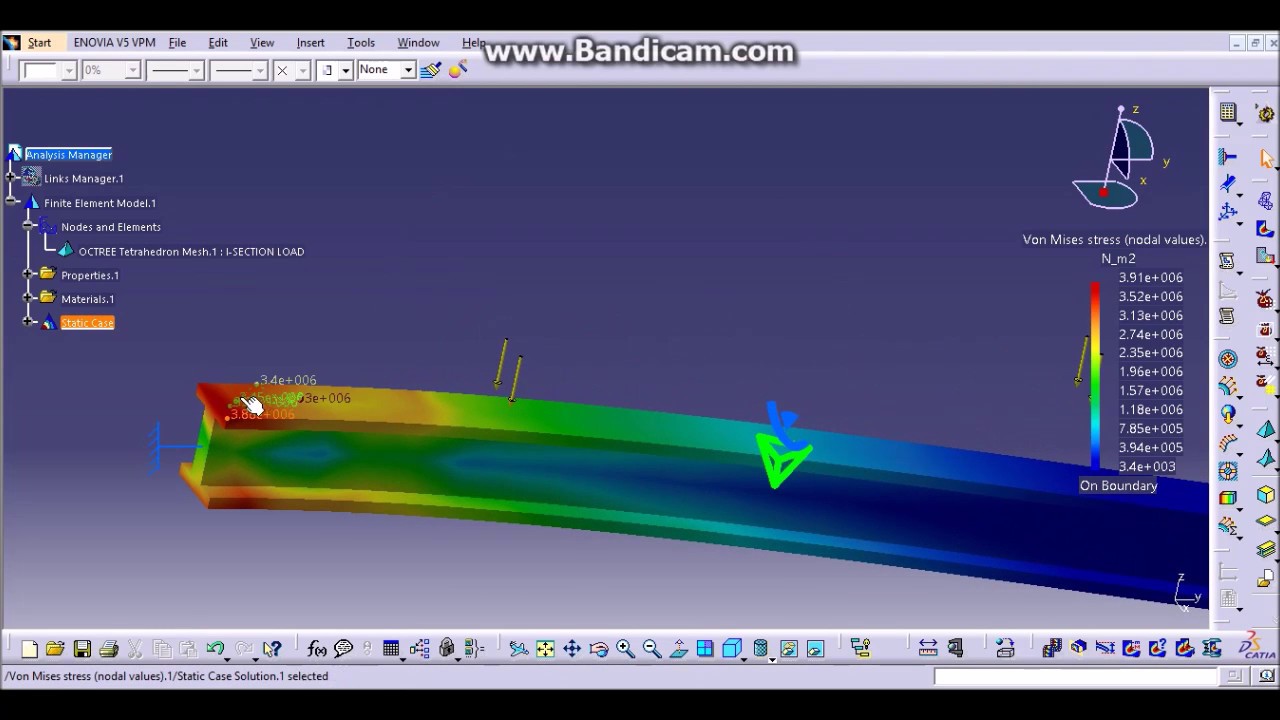Open the File menu

[177, 43]
